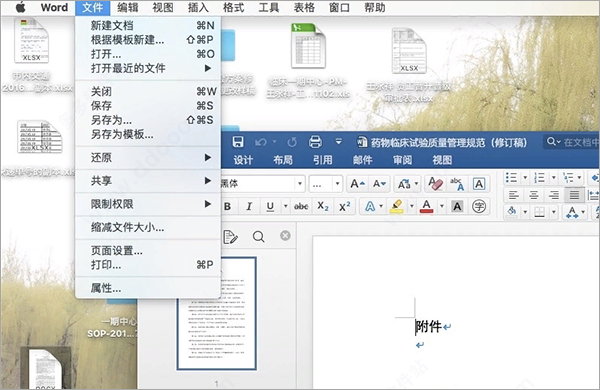The height and width of the screenshot is (390, 600).
Task: Click the enclosed character 字 icon
Action: [x=479, y=207]
